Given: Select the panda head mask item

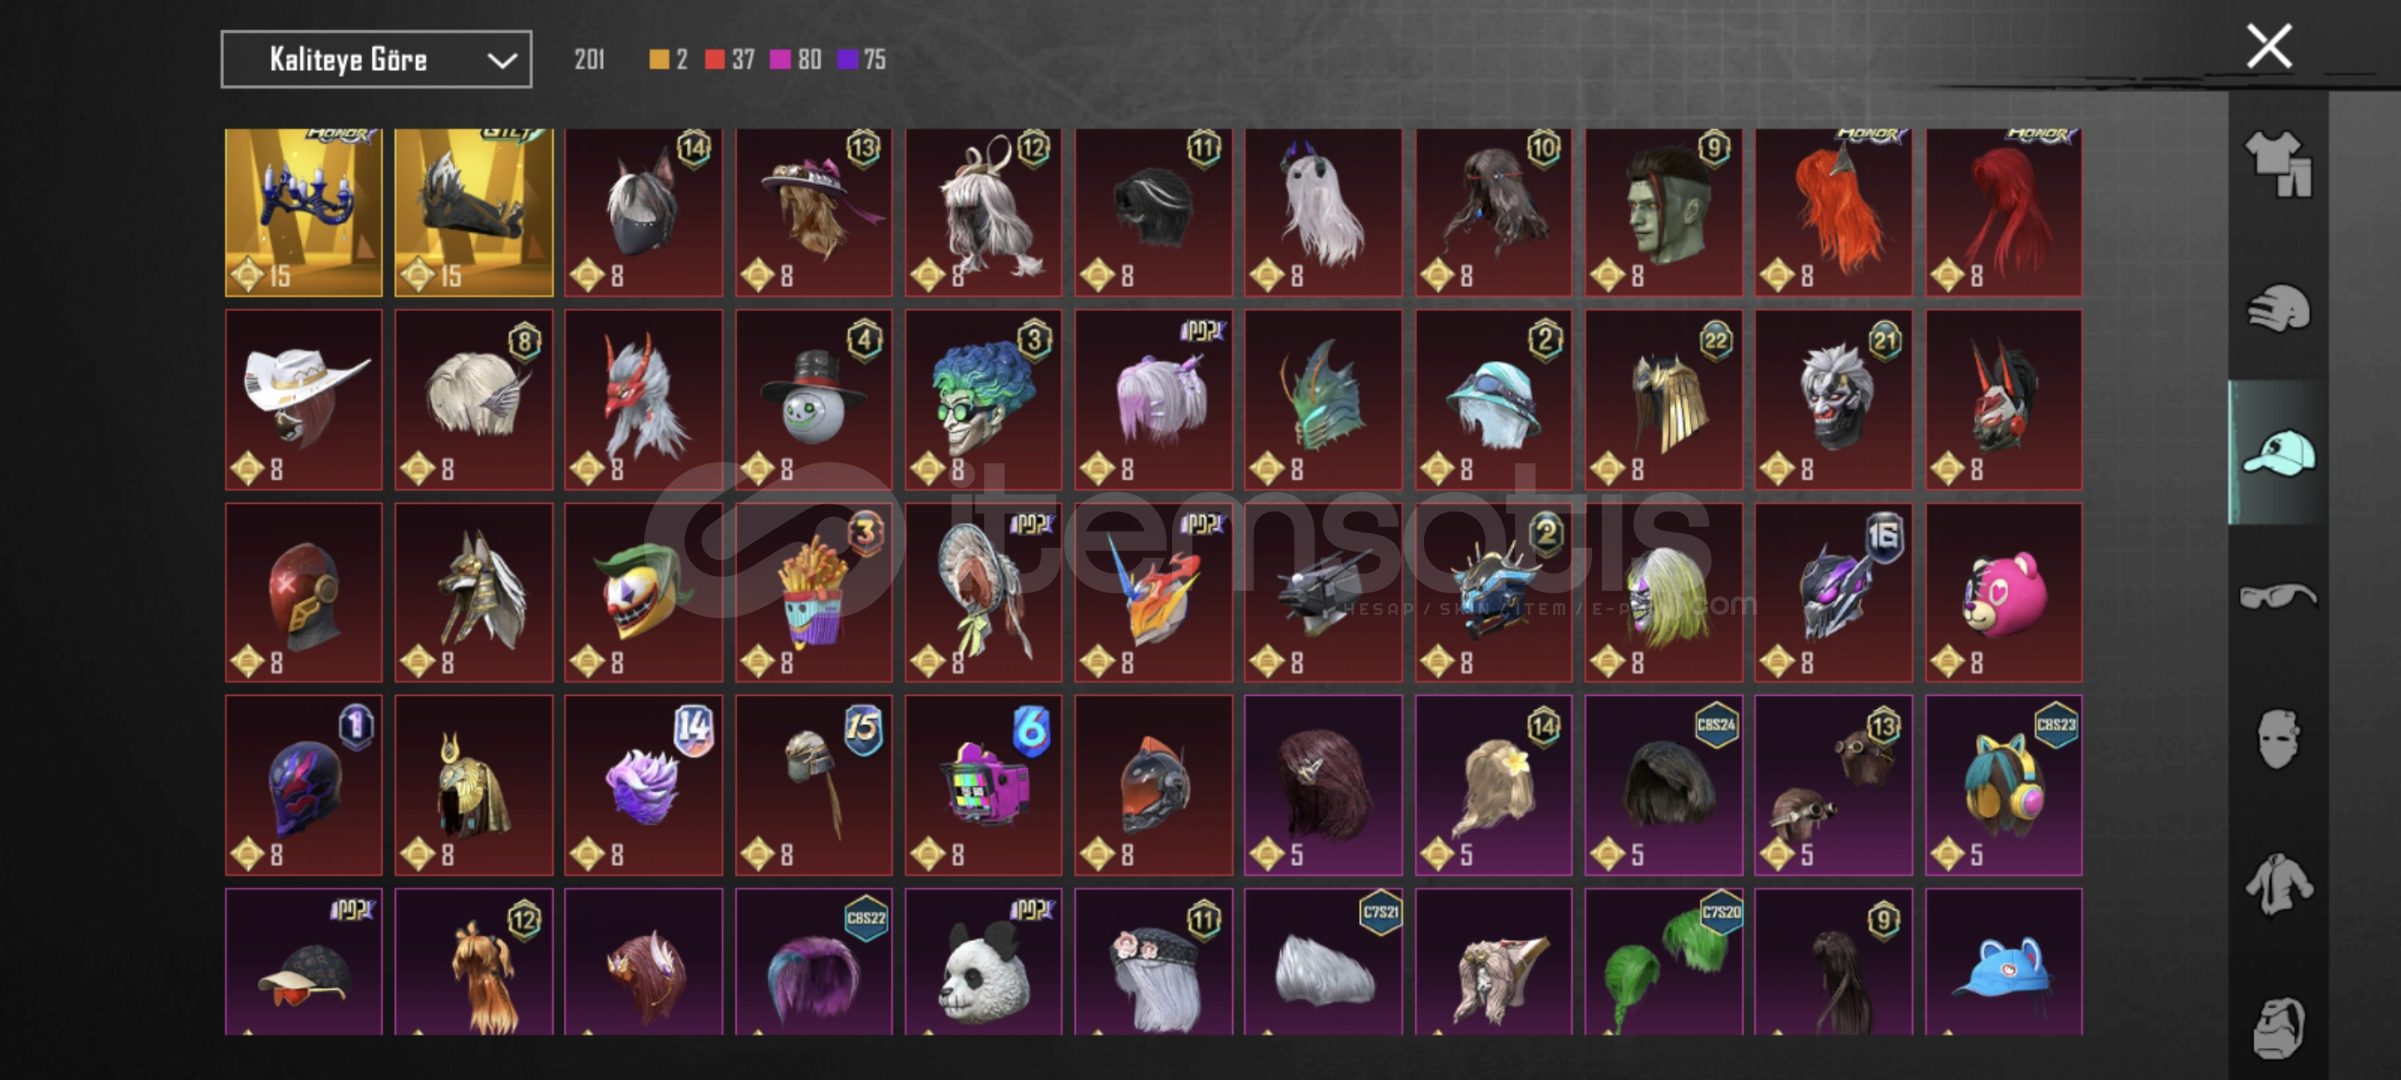Looking at the screenshot, I should (x=983, y=962).
